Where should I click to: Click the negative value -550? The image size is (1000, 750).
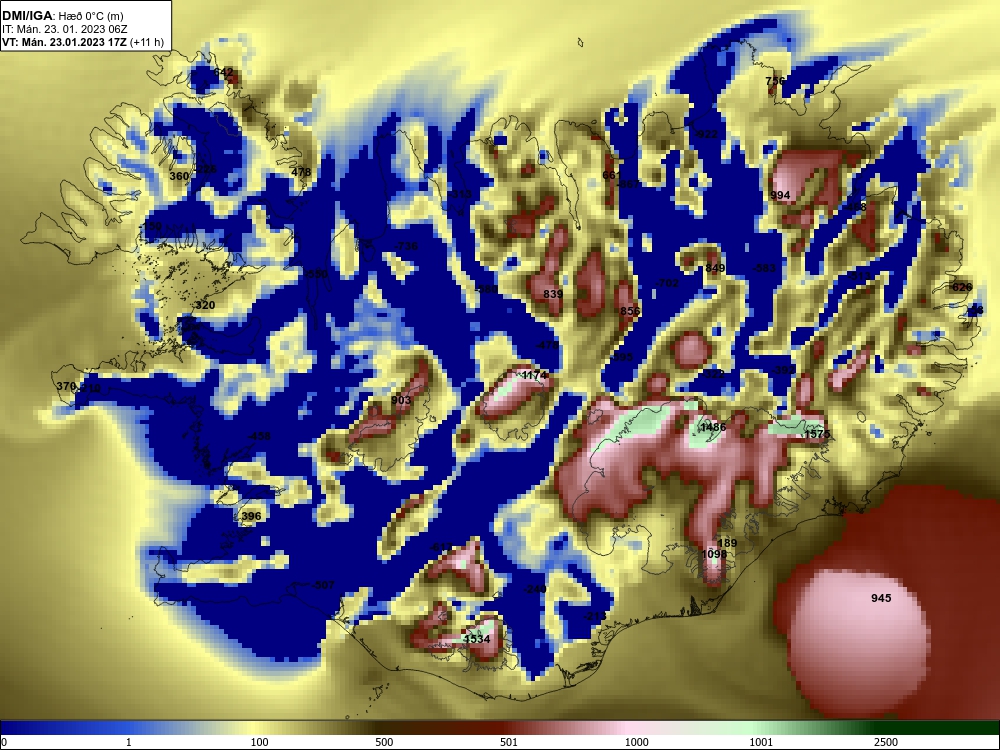tap(316, 274)
